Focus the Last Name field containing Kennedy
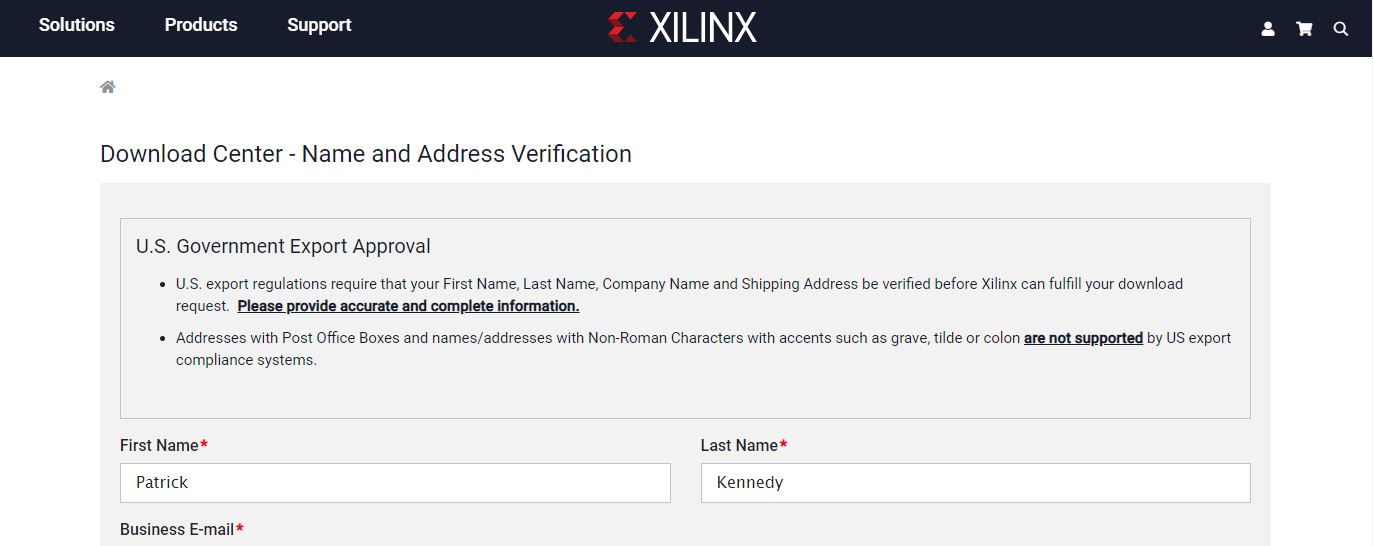Viewport: 1373px width, 546px height. tap(975, 482)
